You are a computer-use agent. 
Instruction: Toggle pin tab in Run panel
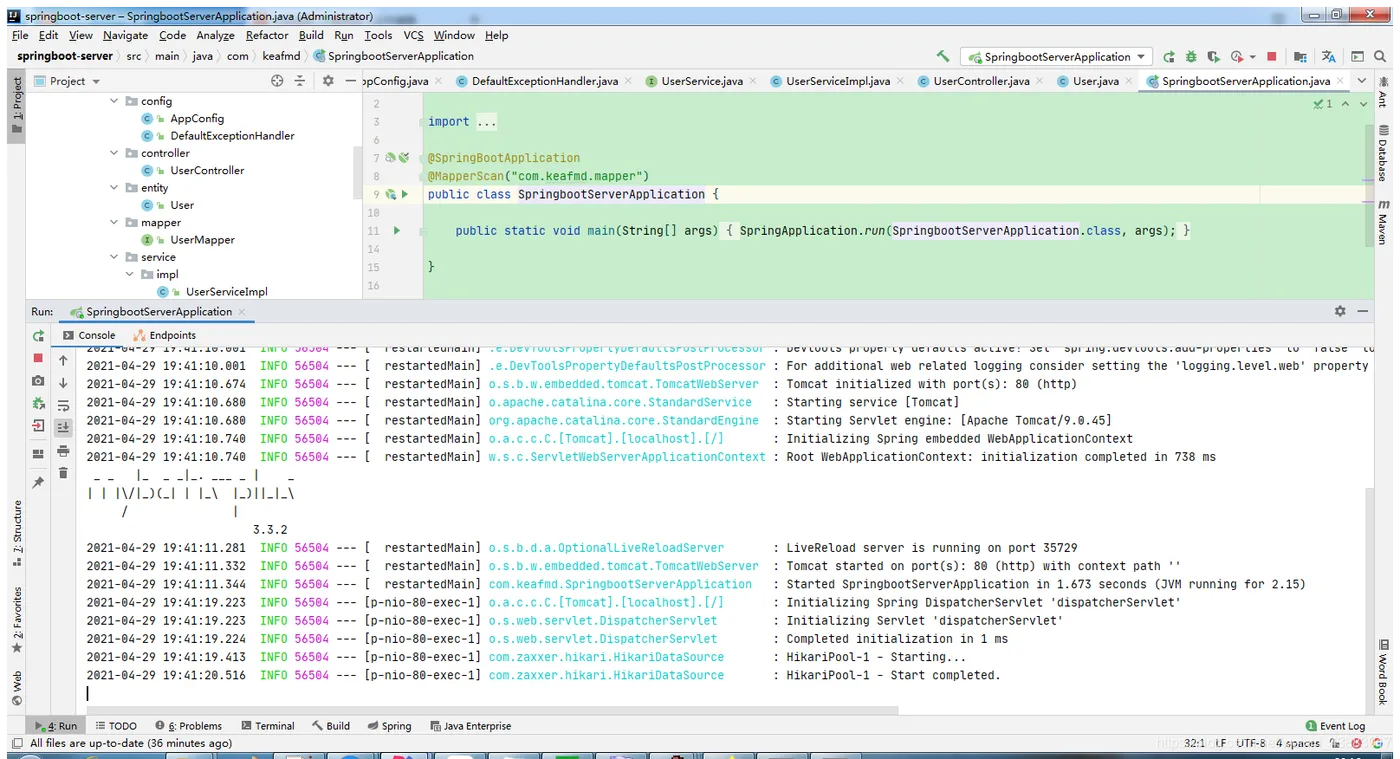38,482
